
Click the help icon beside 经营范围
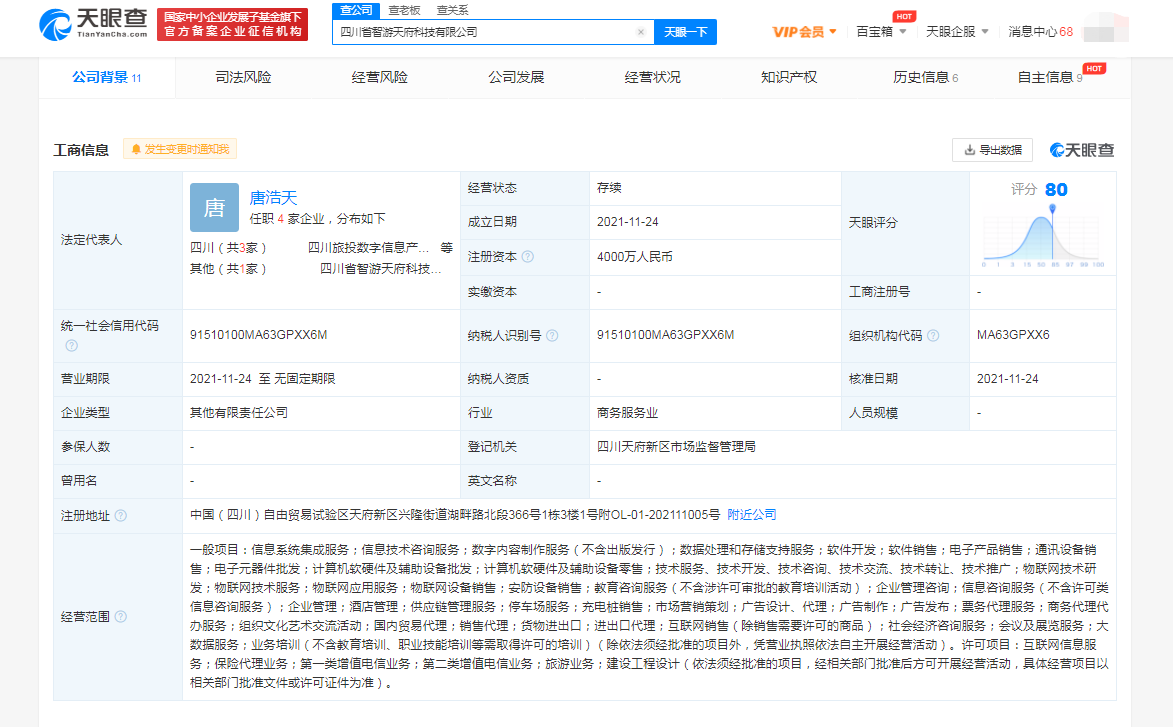(121, 617)
